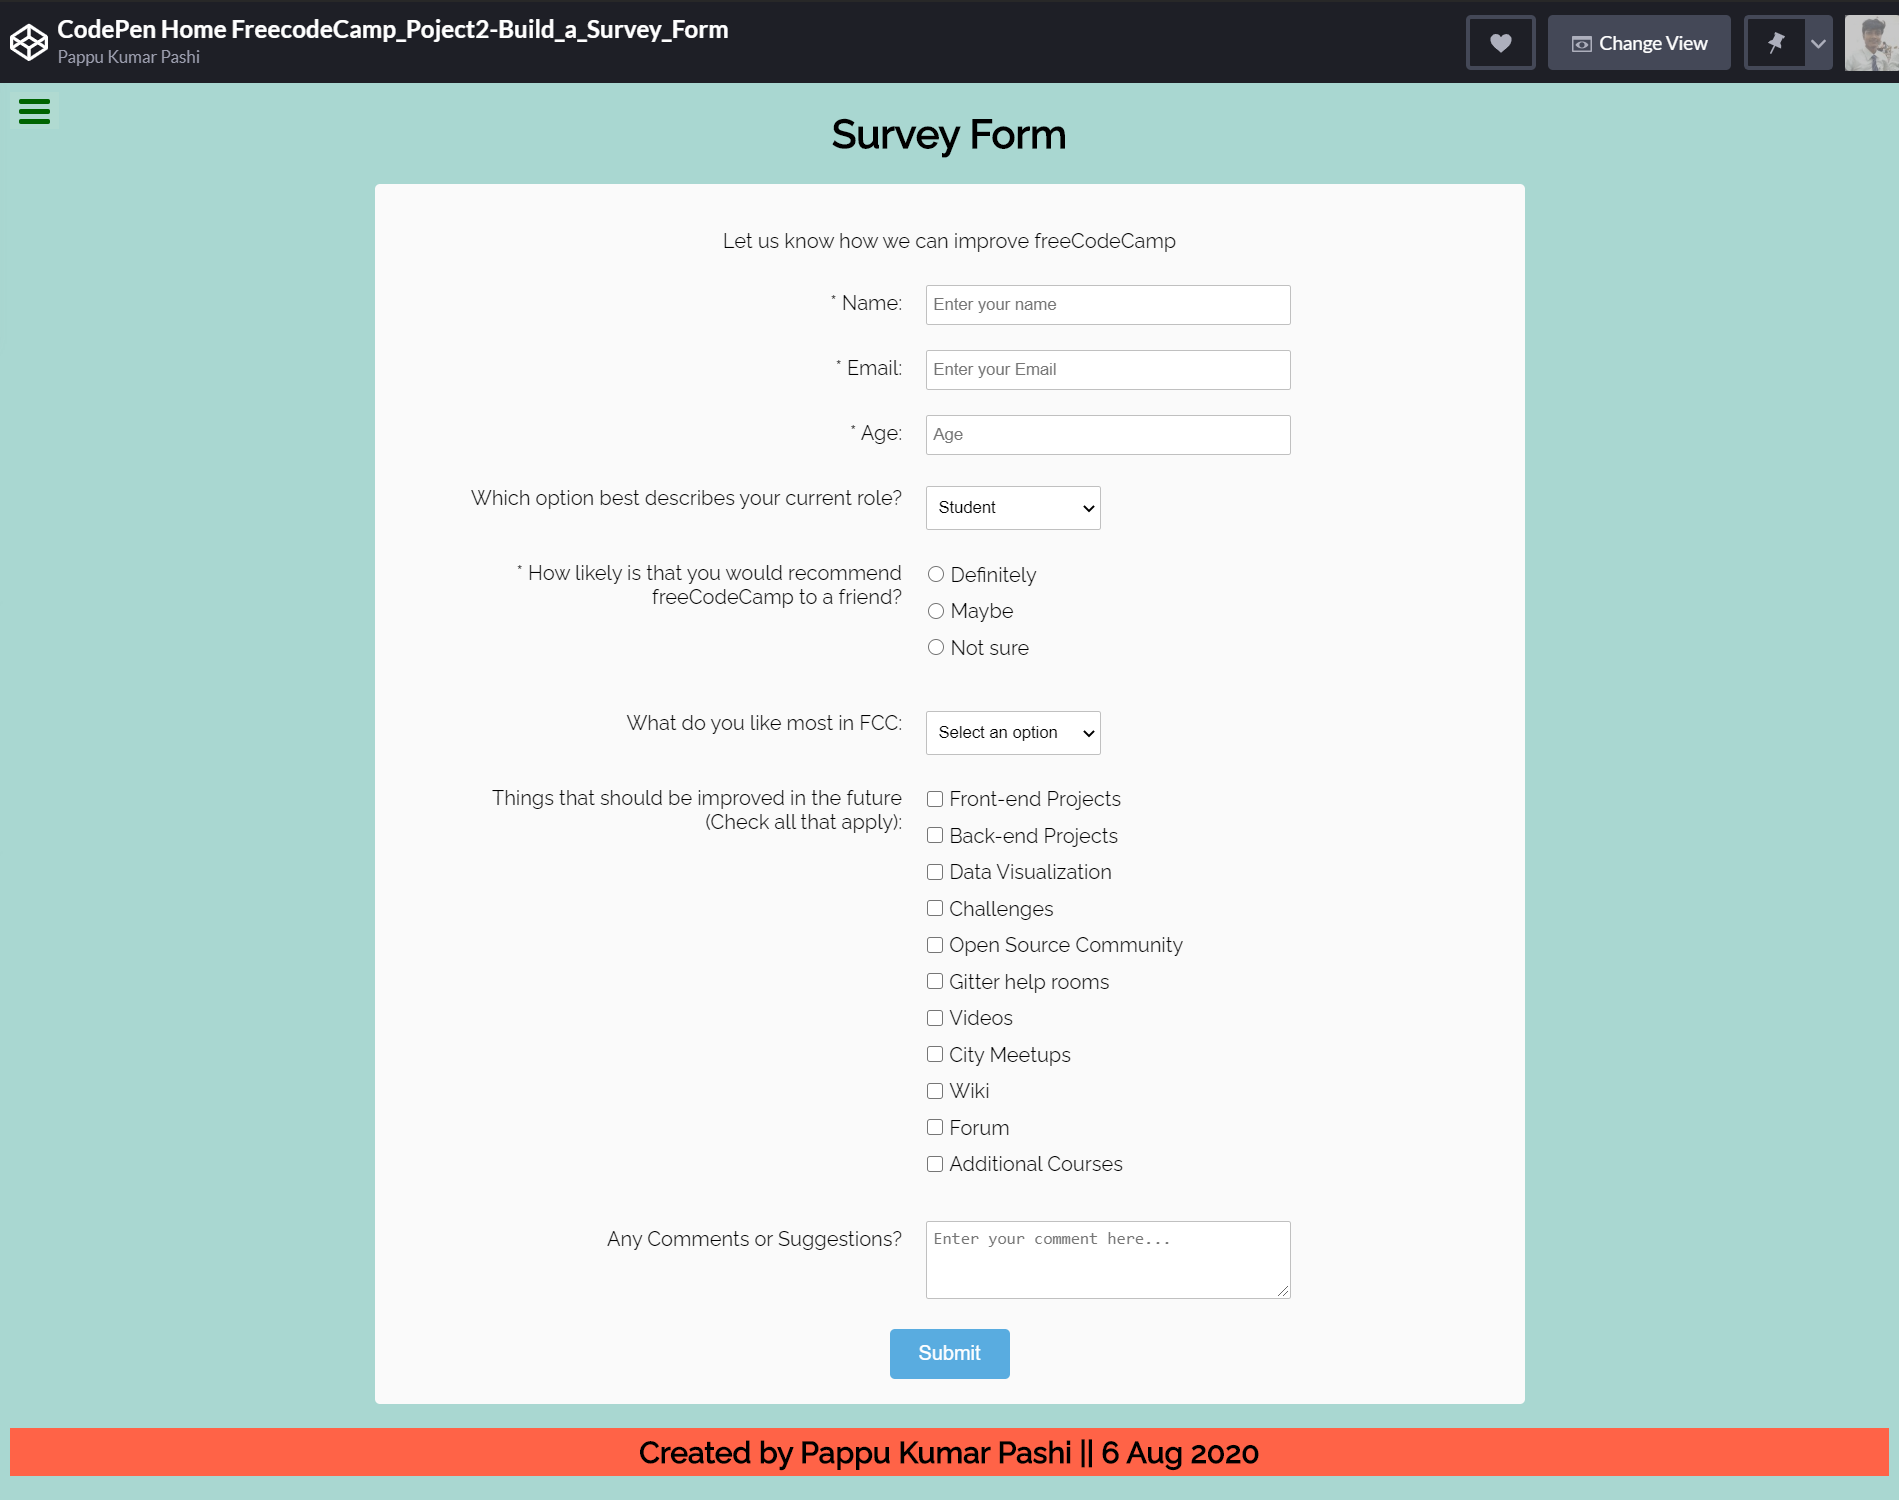The height and width of the screenshot is (1500, 1899).
Task: Check the Front-end Projects checkbox
Action: tap(935, 799)
